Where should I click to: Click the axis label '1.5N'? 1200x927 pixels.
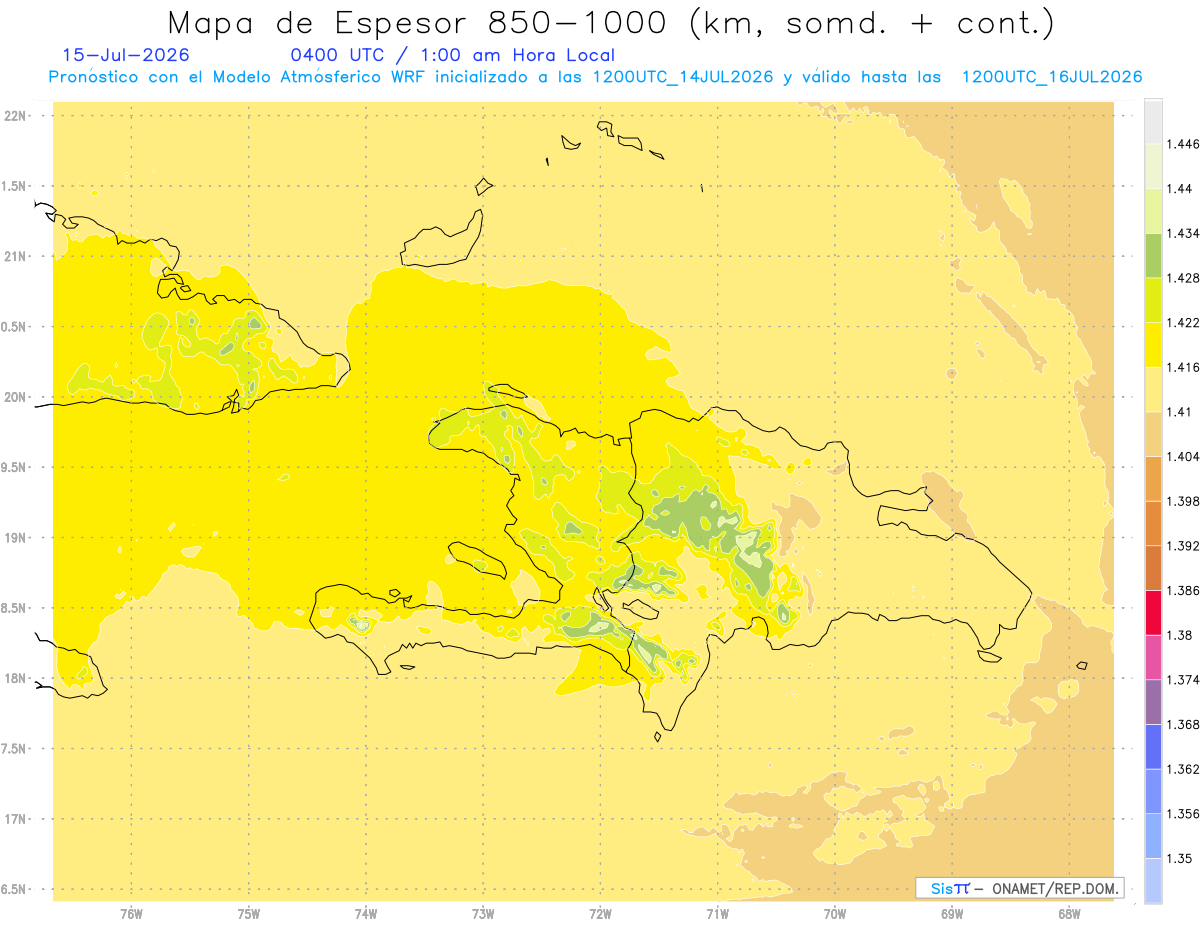15,186
